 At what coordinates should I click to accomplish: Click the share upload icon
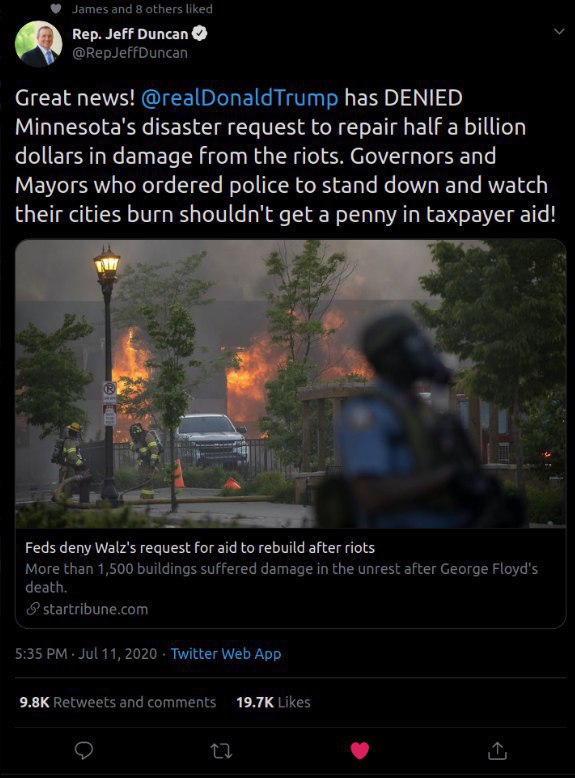point(497,750)
